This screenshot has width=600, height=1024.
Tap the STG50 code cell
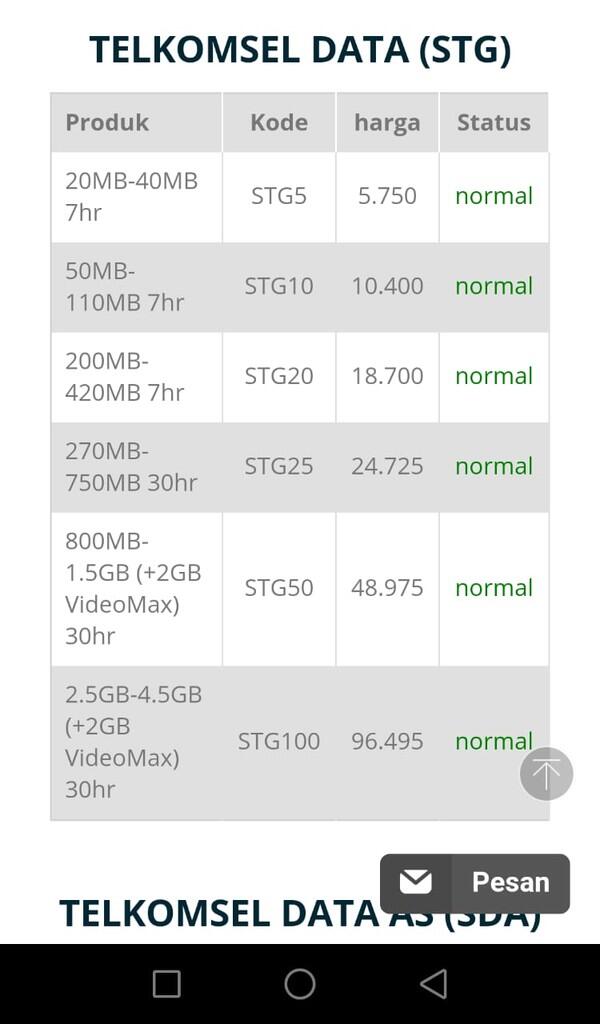[279, 588]
